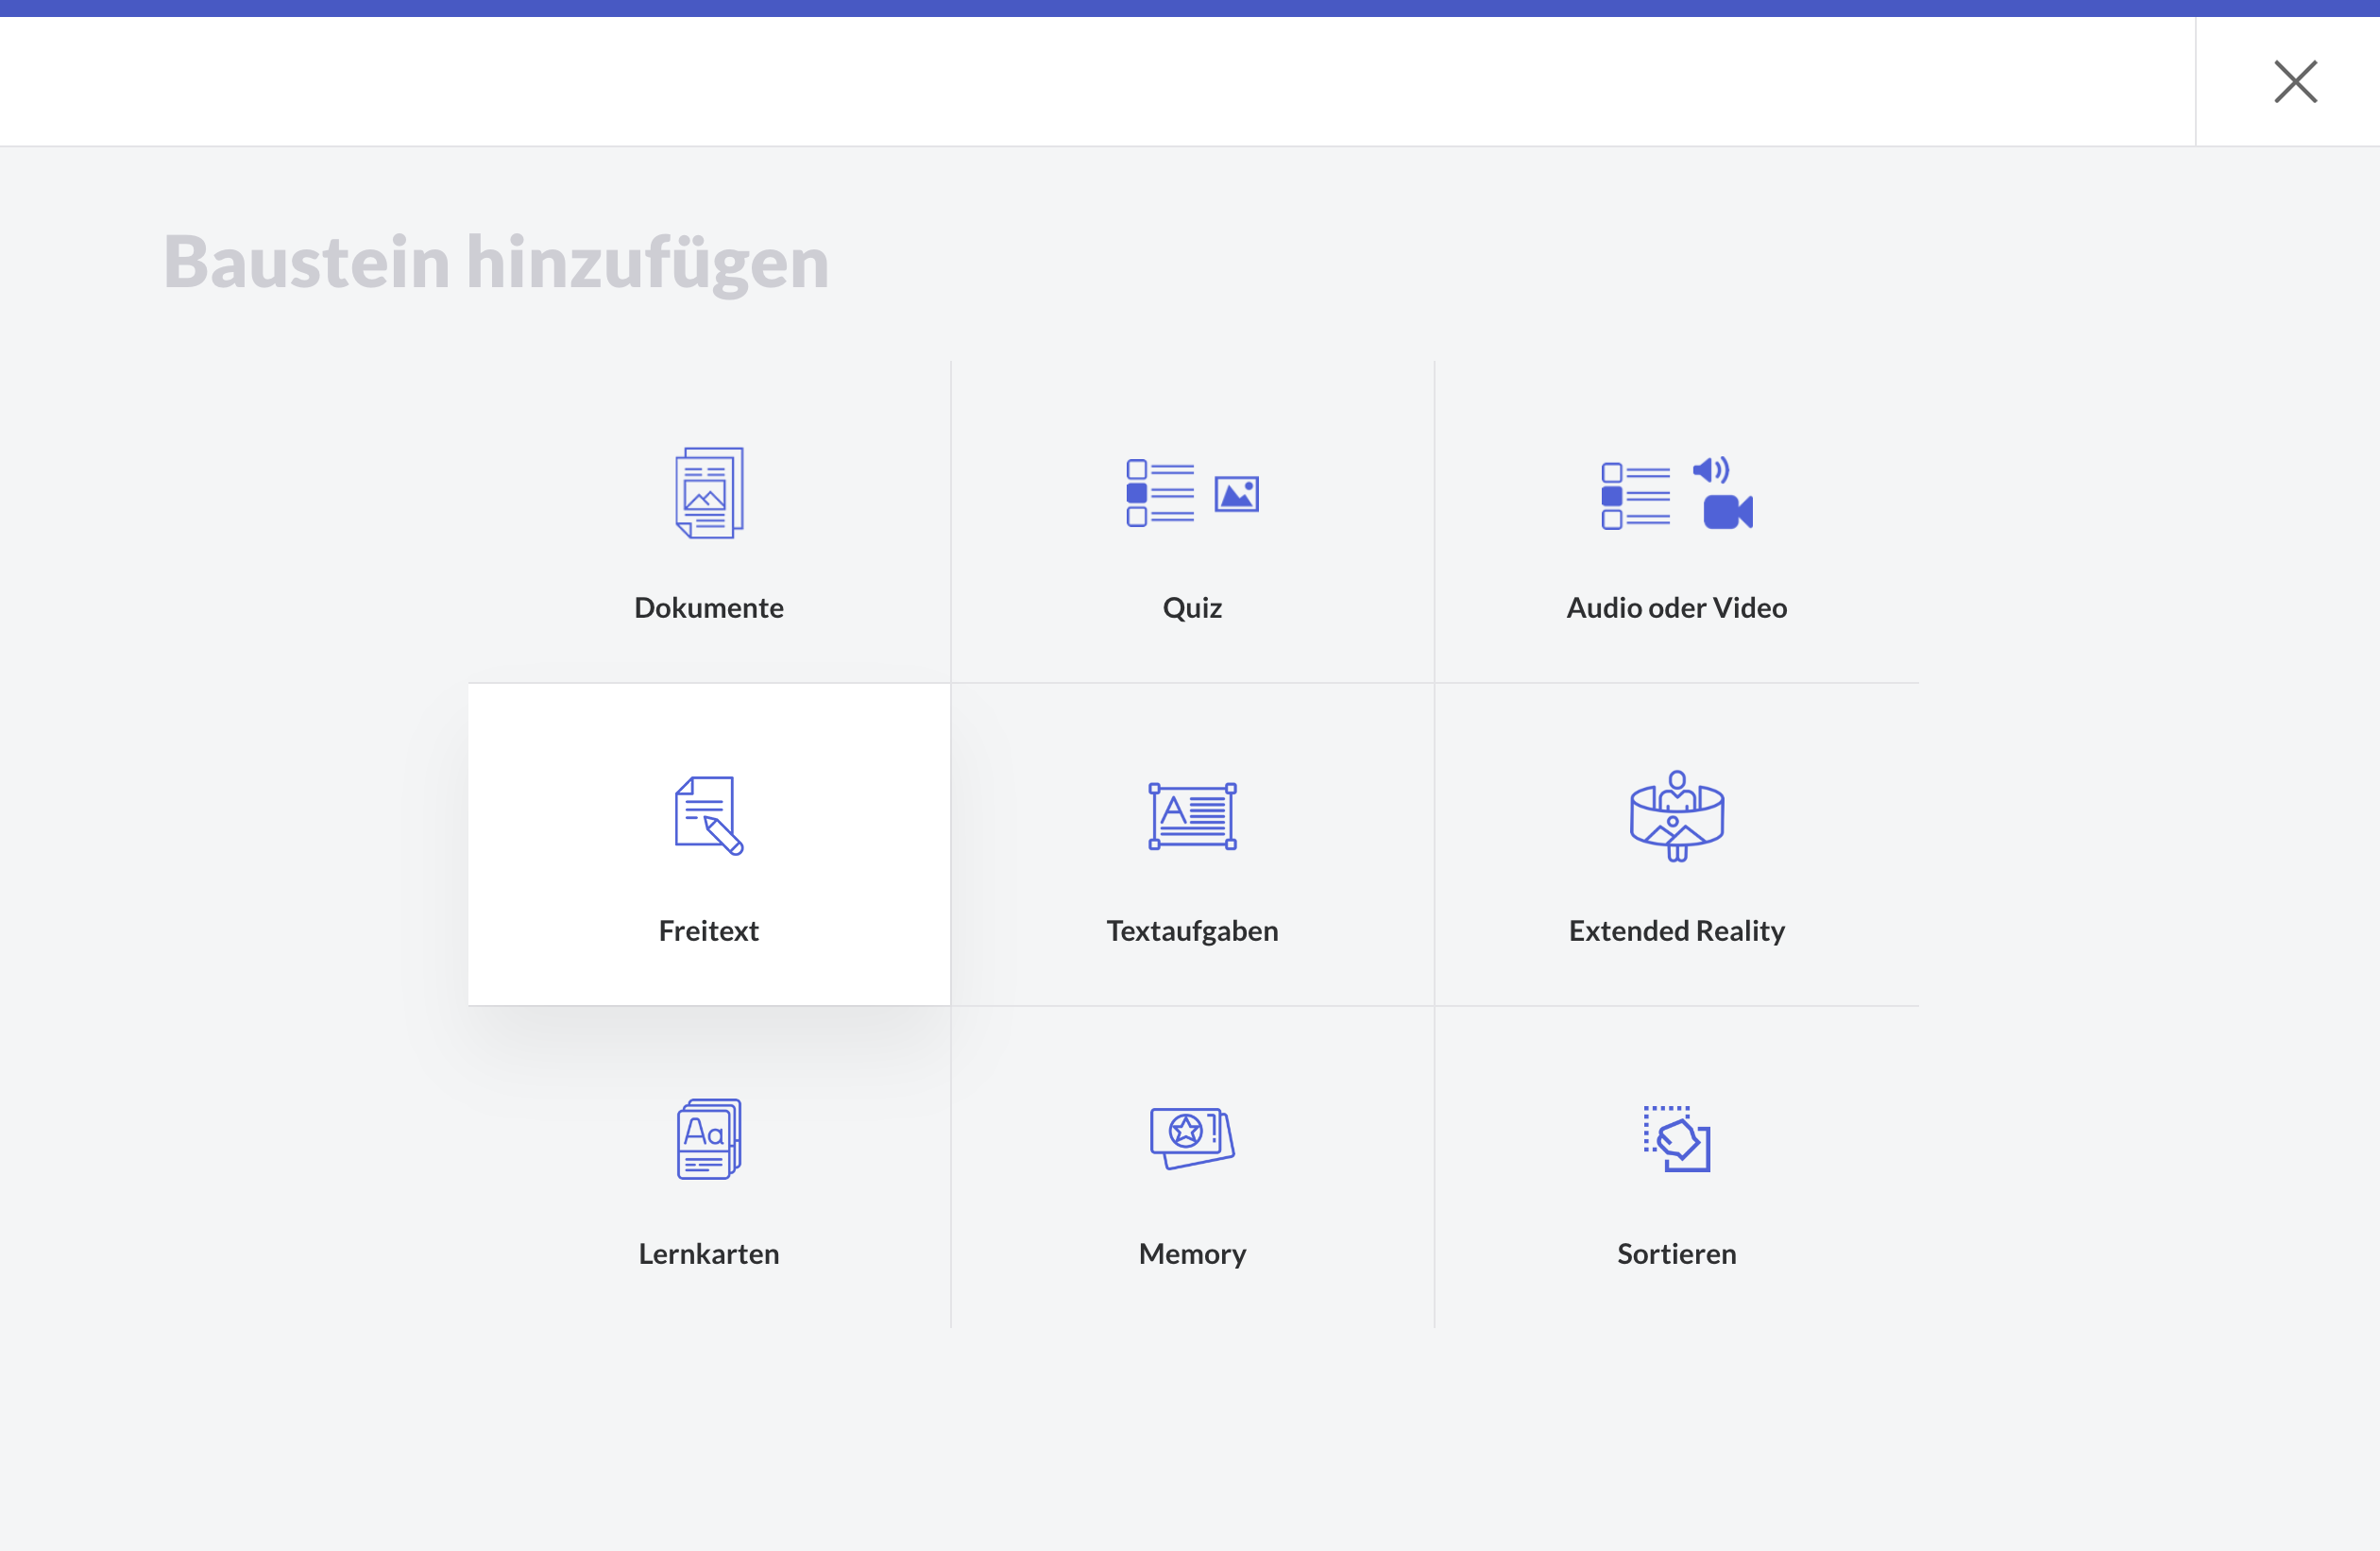Click the Extended Reality label
The image size is (2380, 1551).
click(x=1676, y=930)
